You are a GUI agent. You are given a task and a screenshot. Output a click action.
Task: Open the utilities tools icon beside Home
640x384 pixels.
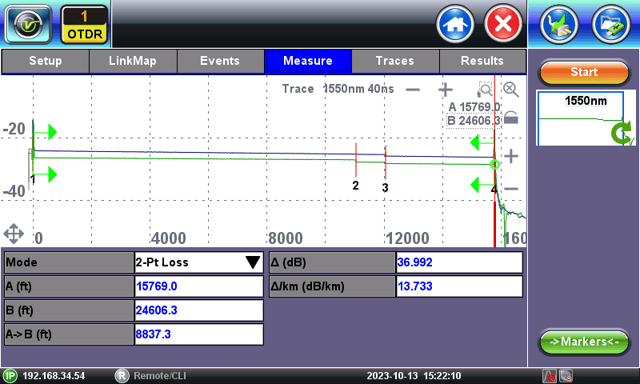559,24
